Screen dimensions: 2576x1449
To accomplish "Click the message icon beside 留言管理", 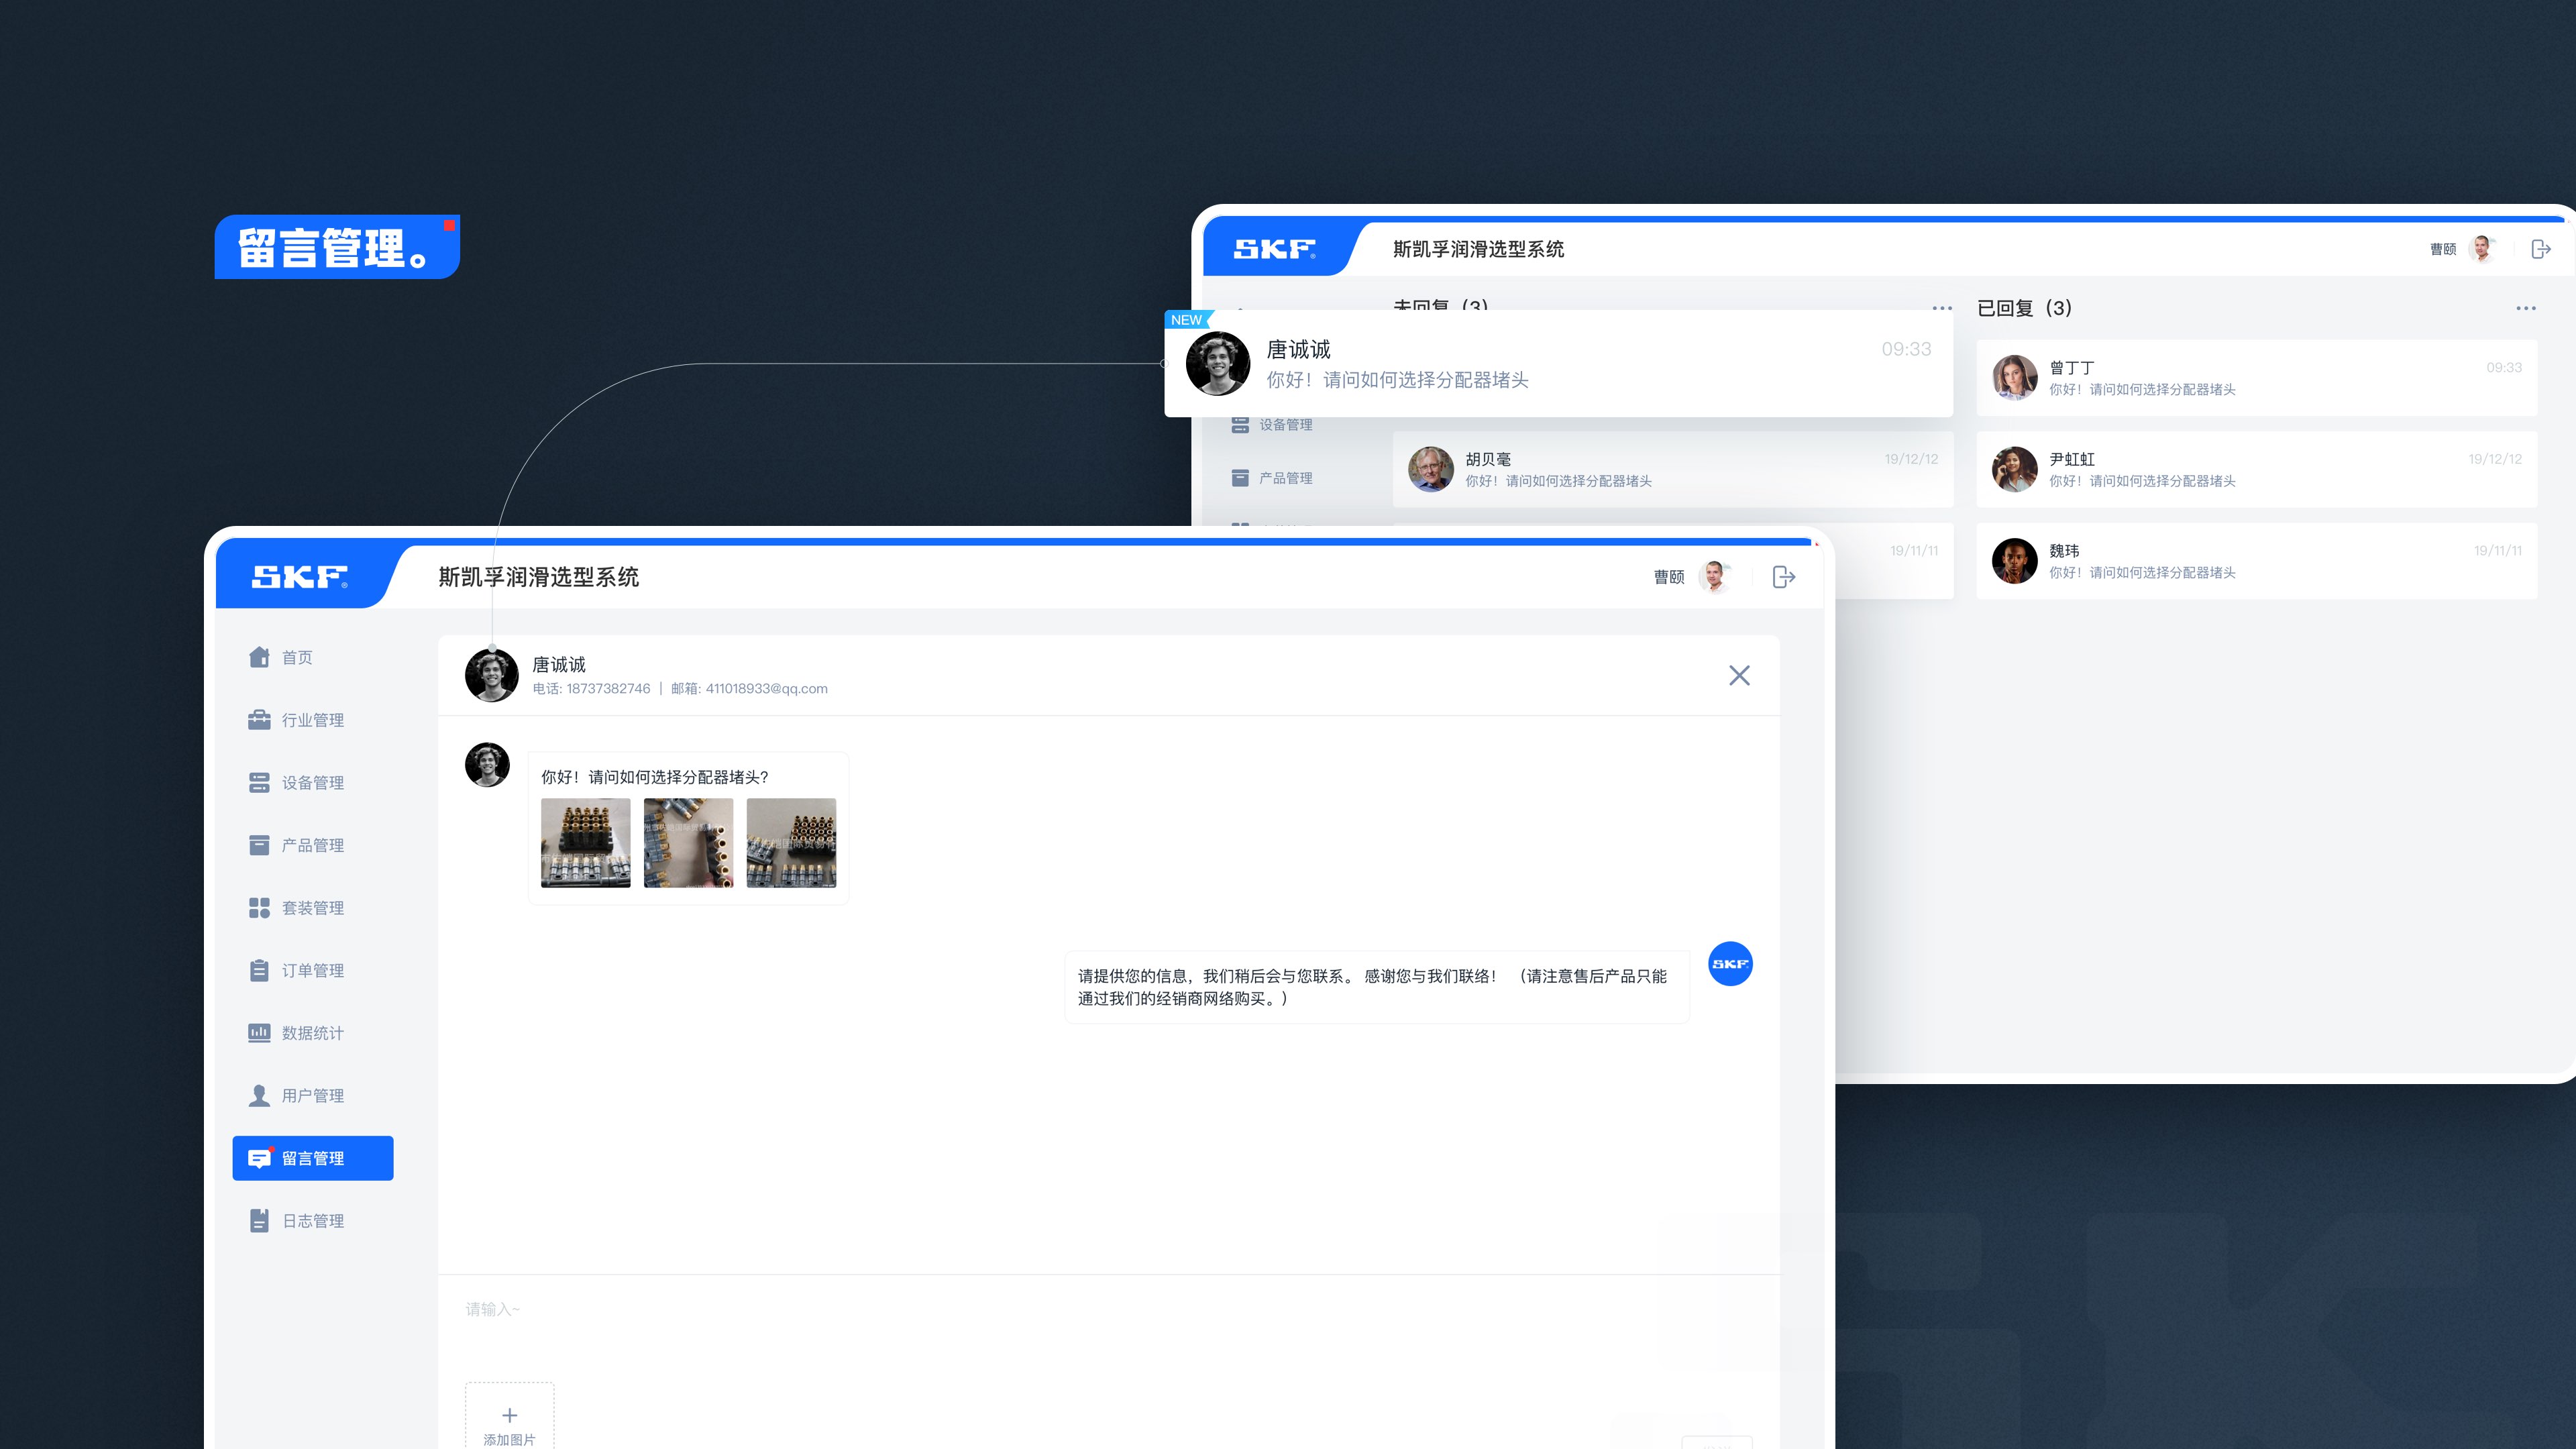I will click(259, 1158).
